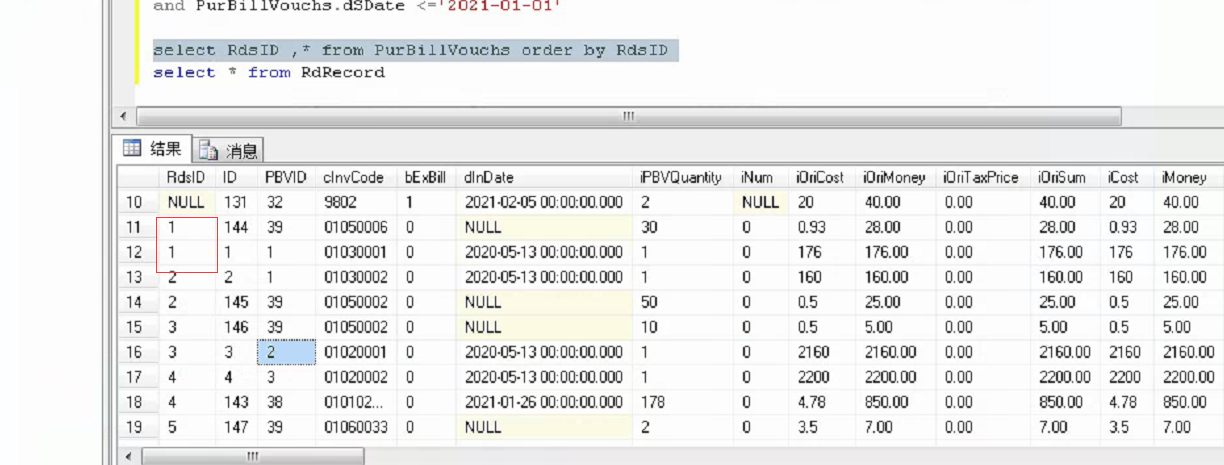Click the editor horizontal scrollbar thumb
This screenshot has width=1224, height=465.
point(628,116)
